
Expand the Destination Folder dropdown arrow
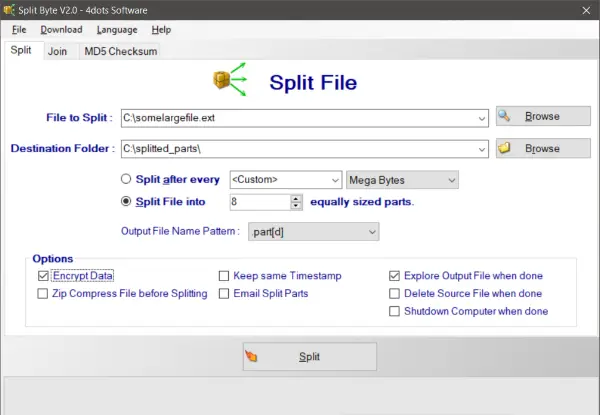[x=482, y=149]
